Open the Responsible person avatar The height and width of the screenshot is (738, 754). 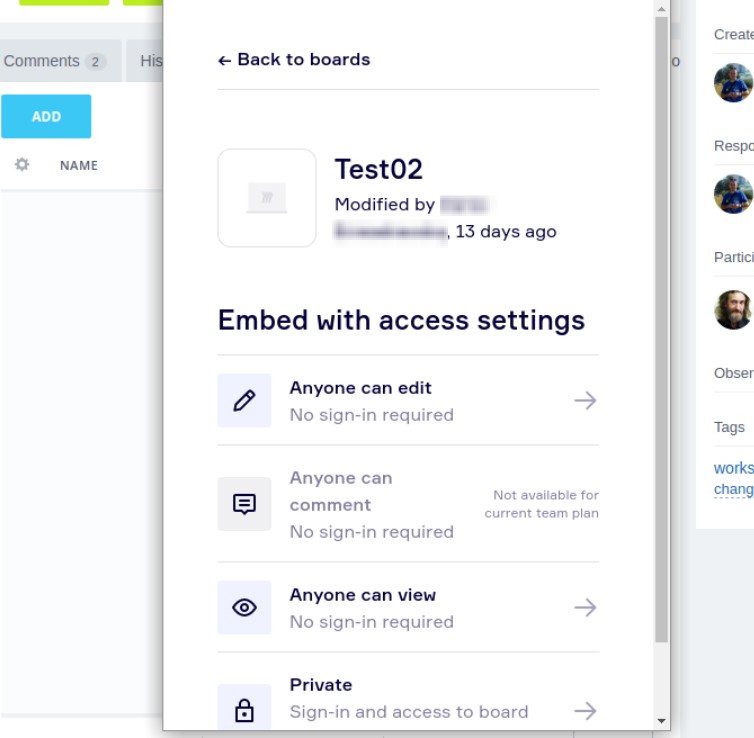click(x=733, y=194)
